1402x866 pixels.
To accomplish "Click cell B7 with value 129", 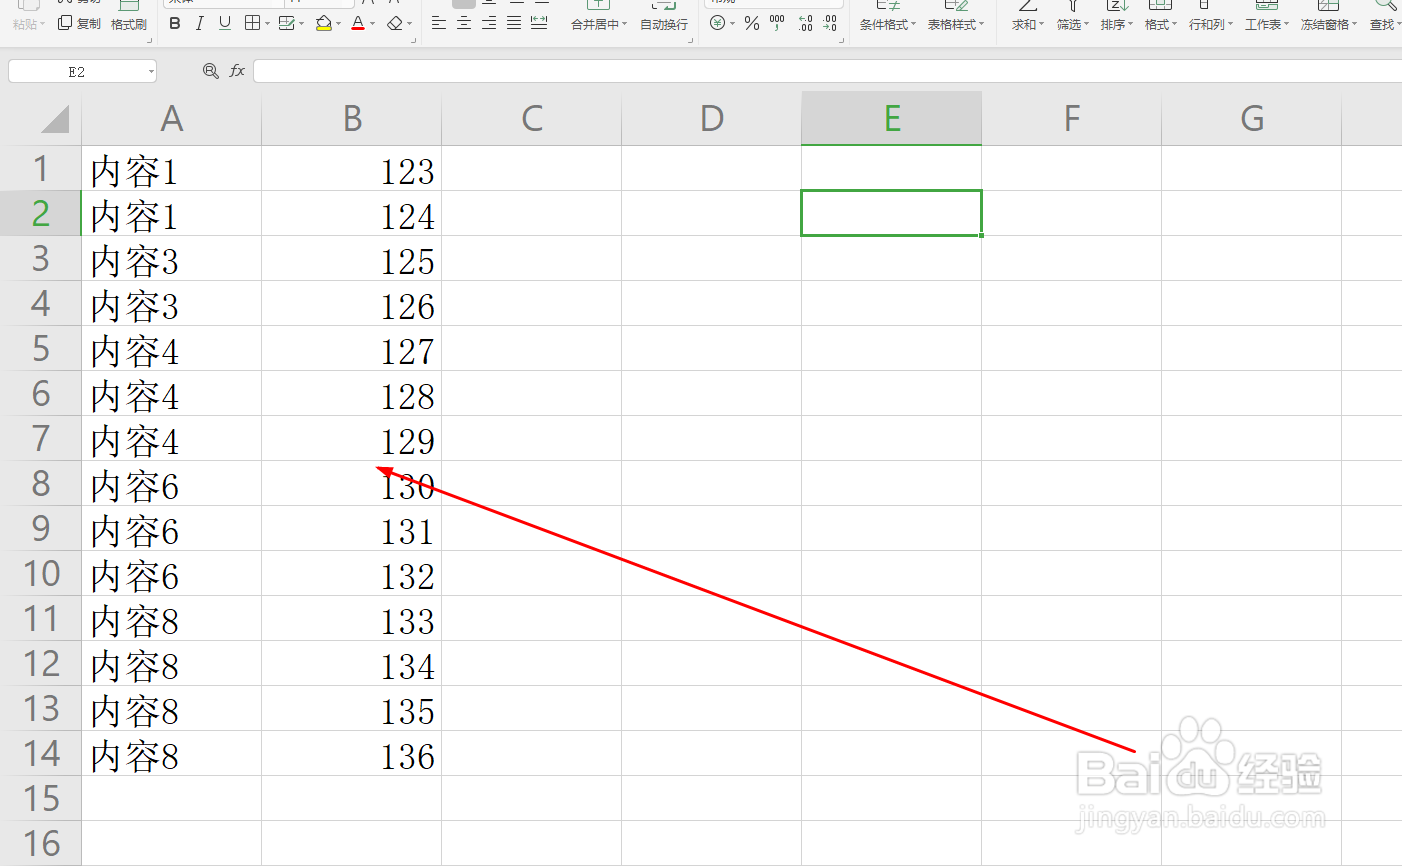I will [352, 438].
